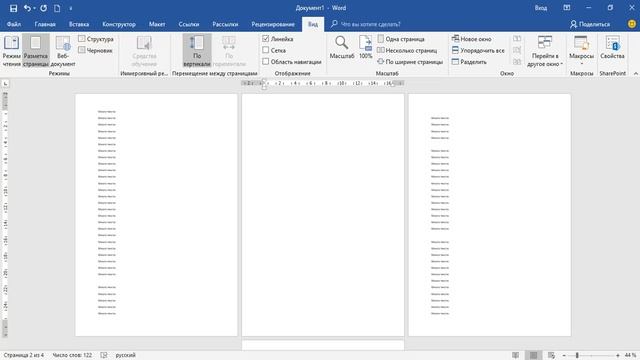The image size is (640, 360).
Task: Click the tab stop selector on ruler corner
Action: pos(5,83)
